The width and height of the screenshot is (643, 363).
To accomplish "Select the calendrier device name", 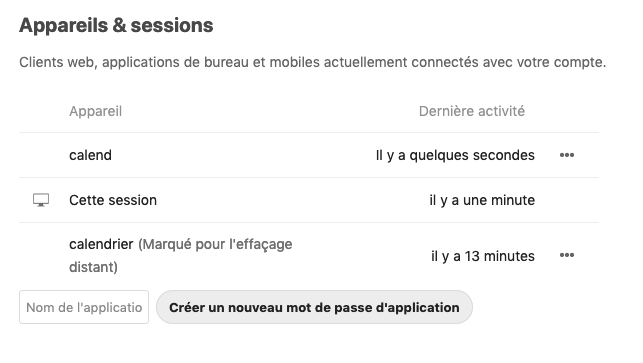I will [101, 244].
